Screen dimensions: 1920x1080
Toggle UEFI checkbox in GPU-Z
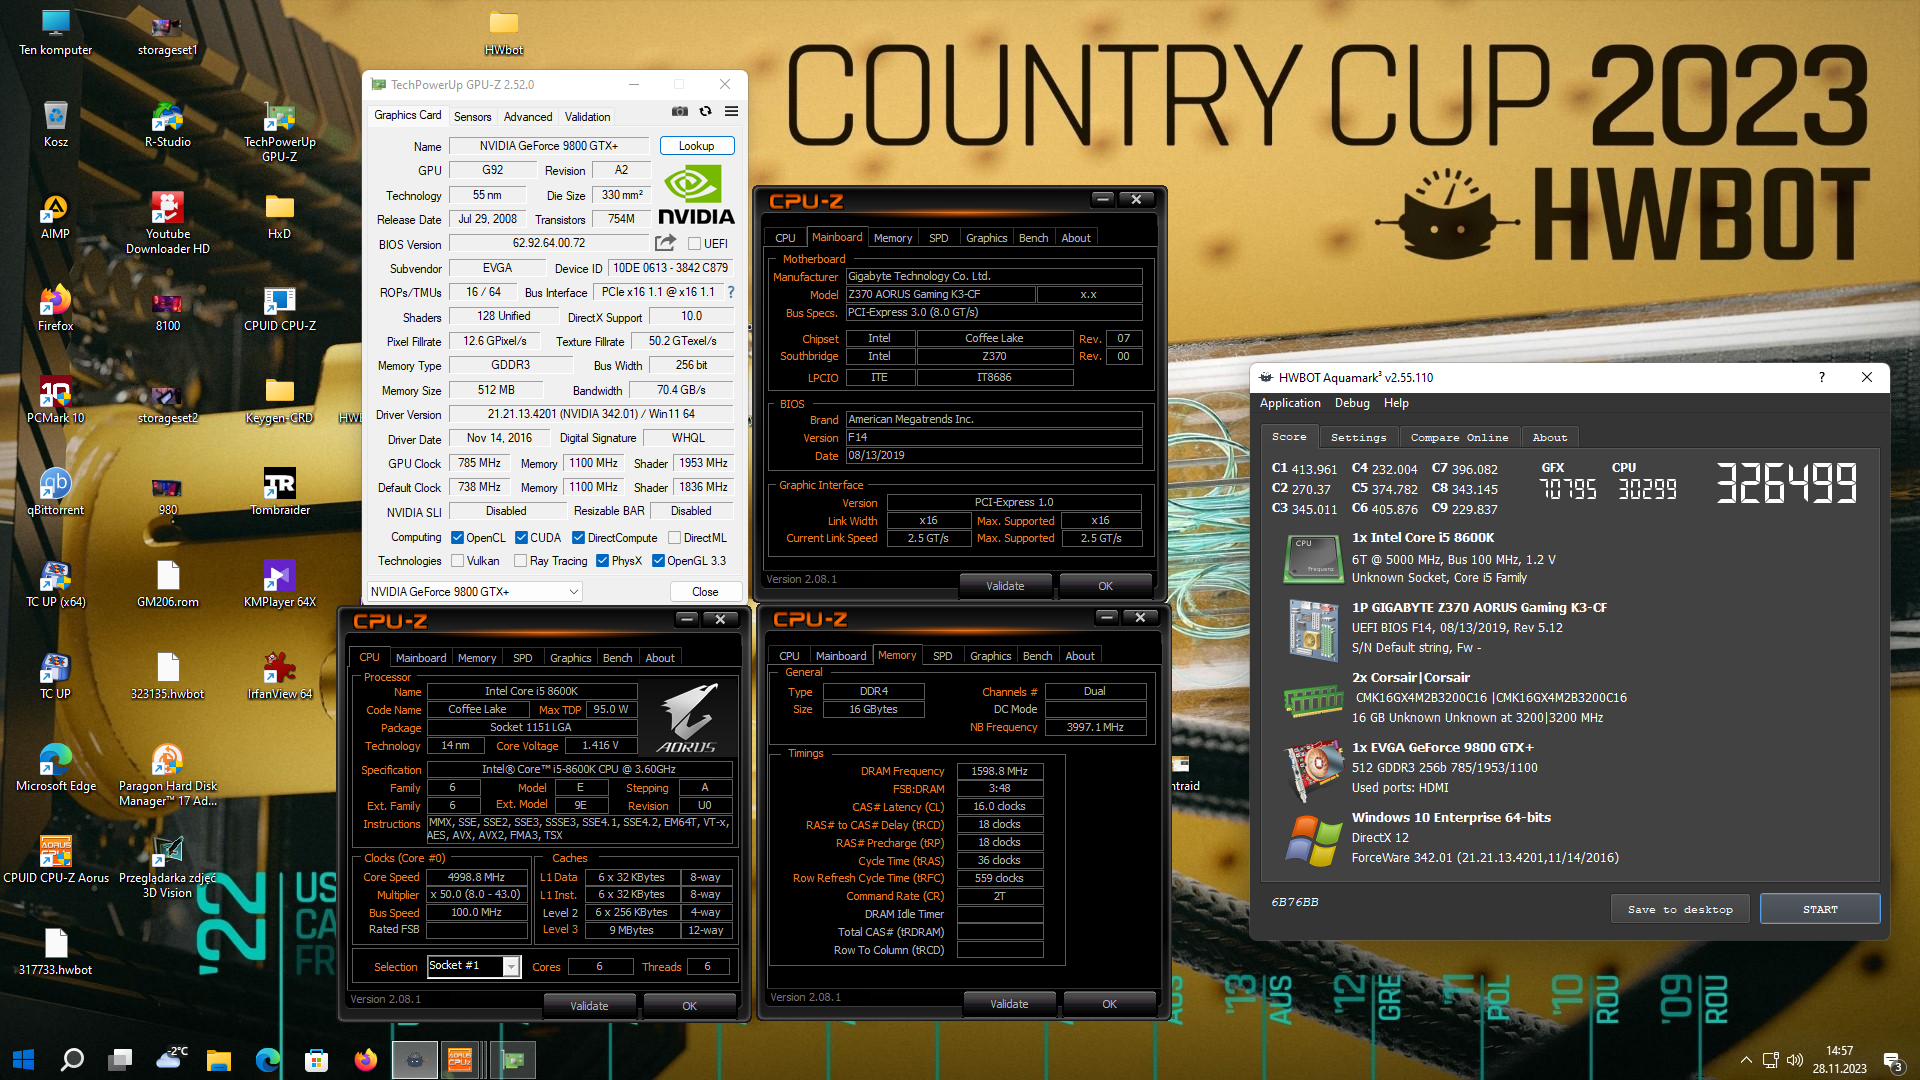click(x=694, y=243)
